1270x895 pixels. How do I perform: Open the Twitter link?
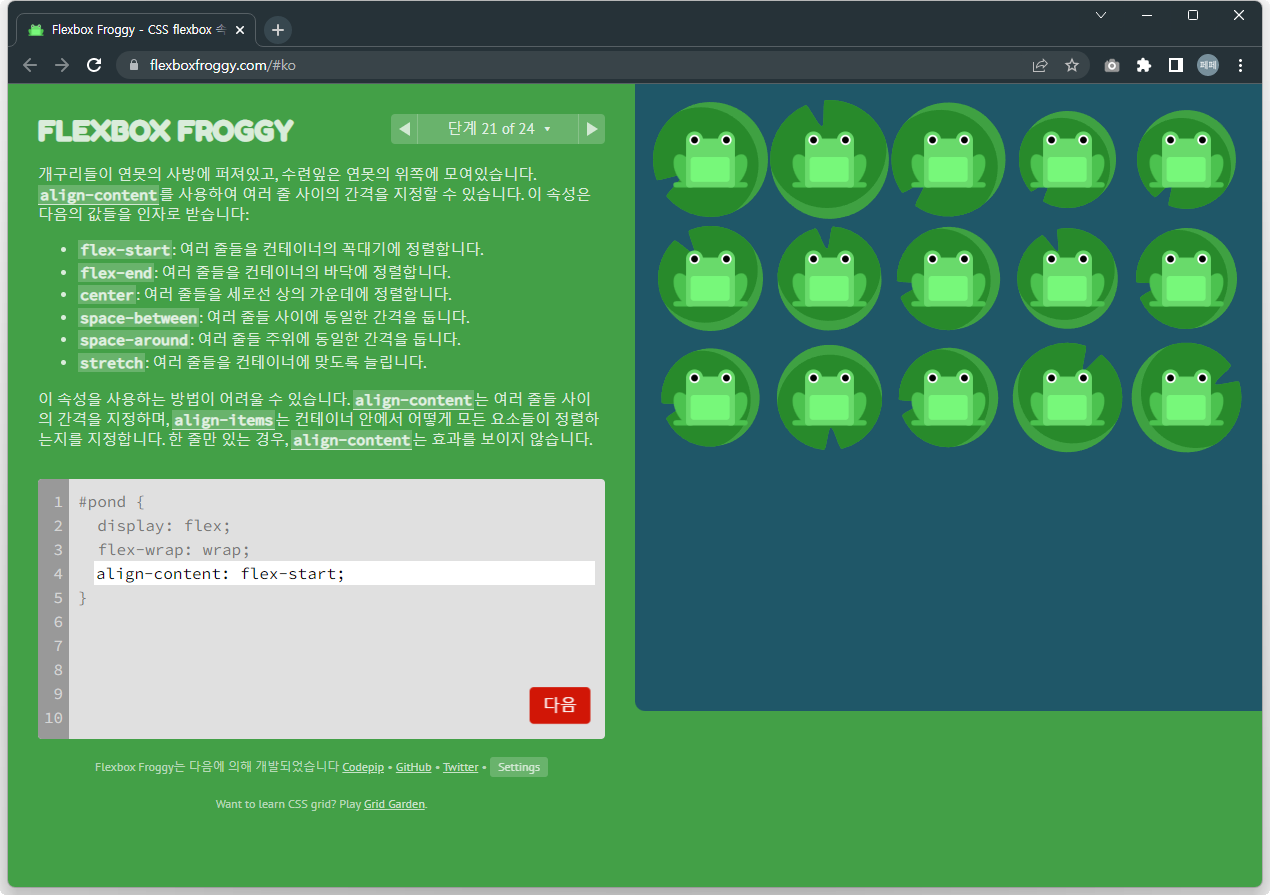coord(461,767)
